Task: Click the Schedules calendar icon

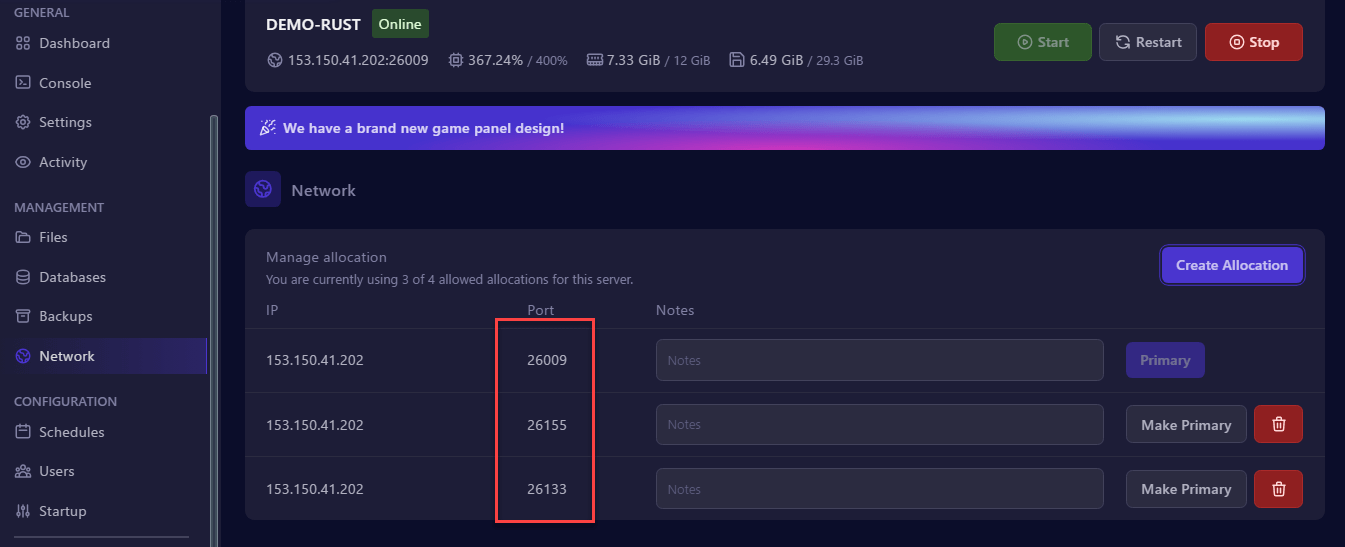Action: click(x=22, y=432)
